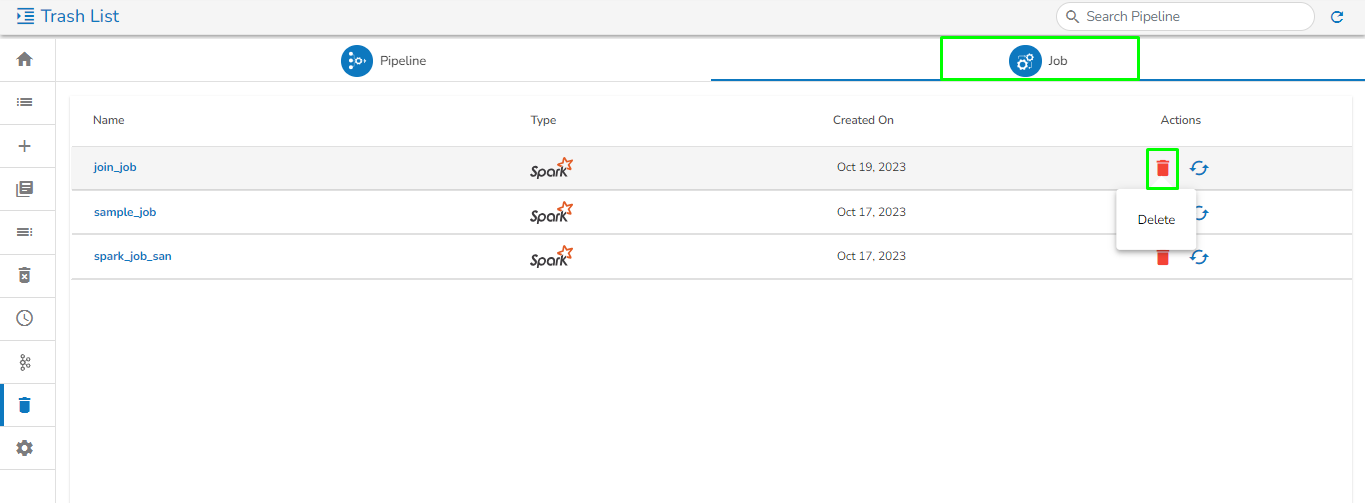Select the trash bin sidebar icon
The width and height of the screenshot is (1365, 503).
point(25,405)
